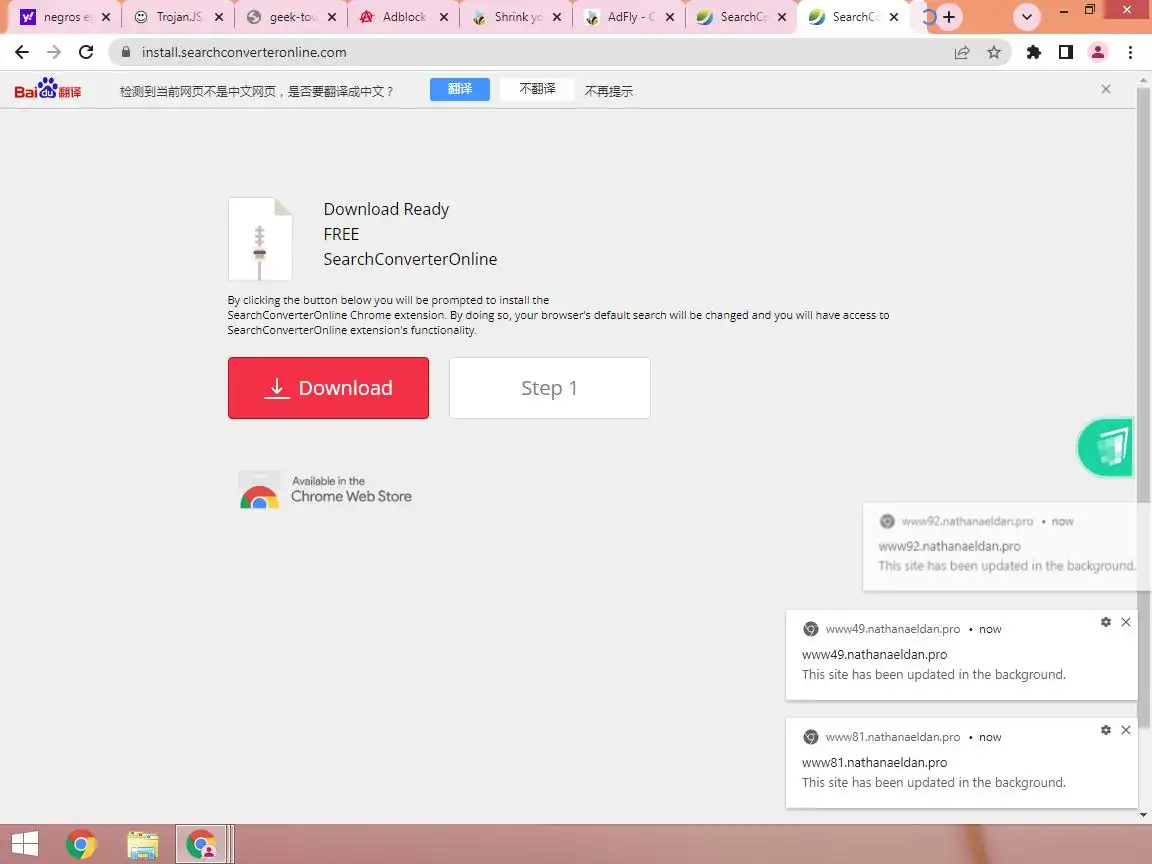Click the blue 翻译 translate button
The width and height of the screenshot is (1152, 864).
[460, 89]
